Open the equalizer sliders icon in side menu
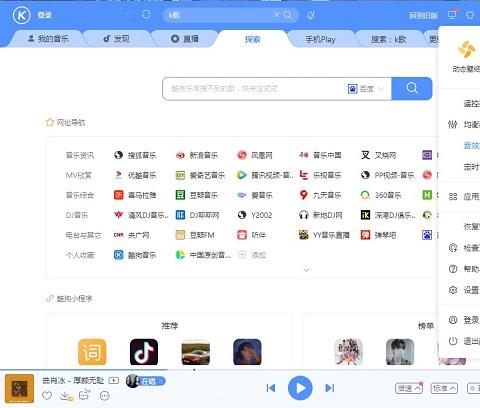 pos(453,125)
